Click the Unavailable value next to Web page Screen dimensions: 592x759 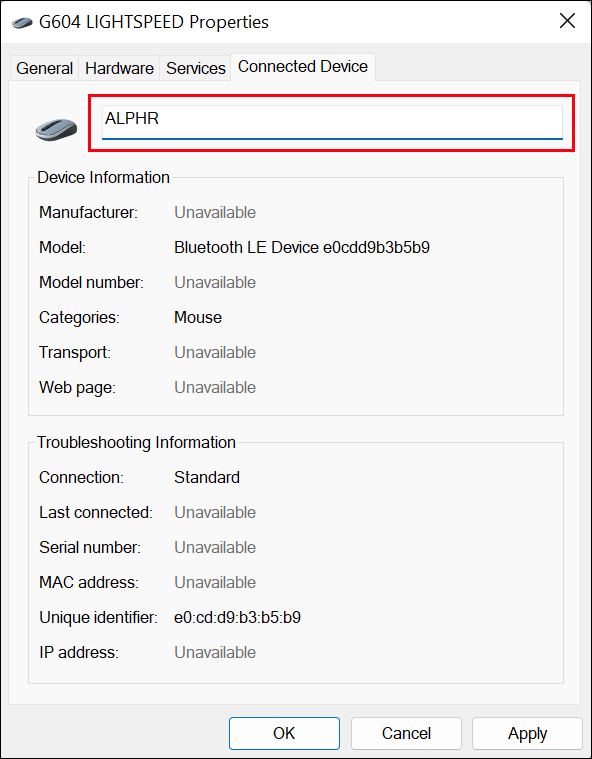click(215, 387)
